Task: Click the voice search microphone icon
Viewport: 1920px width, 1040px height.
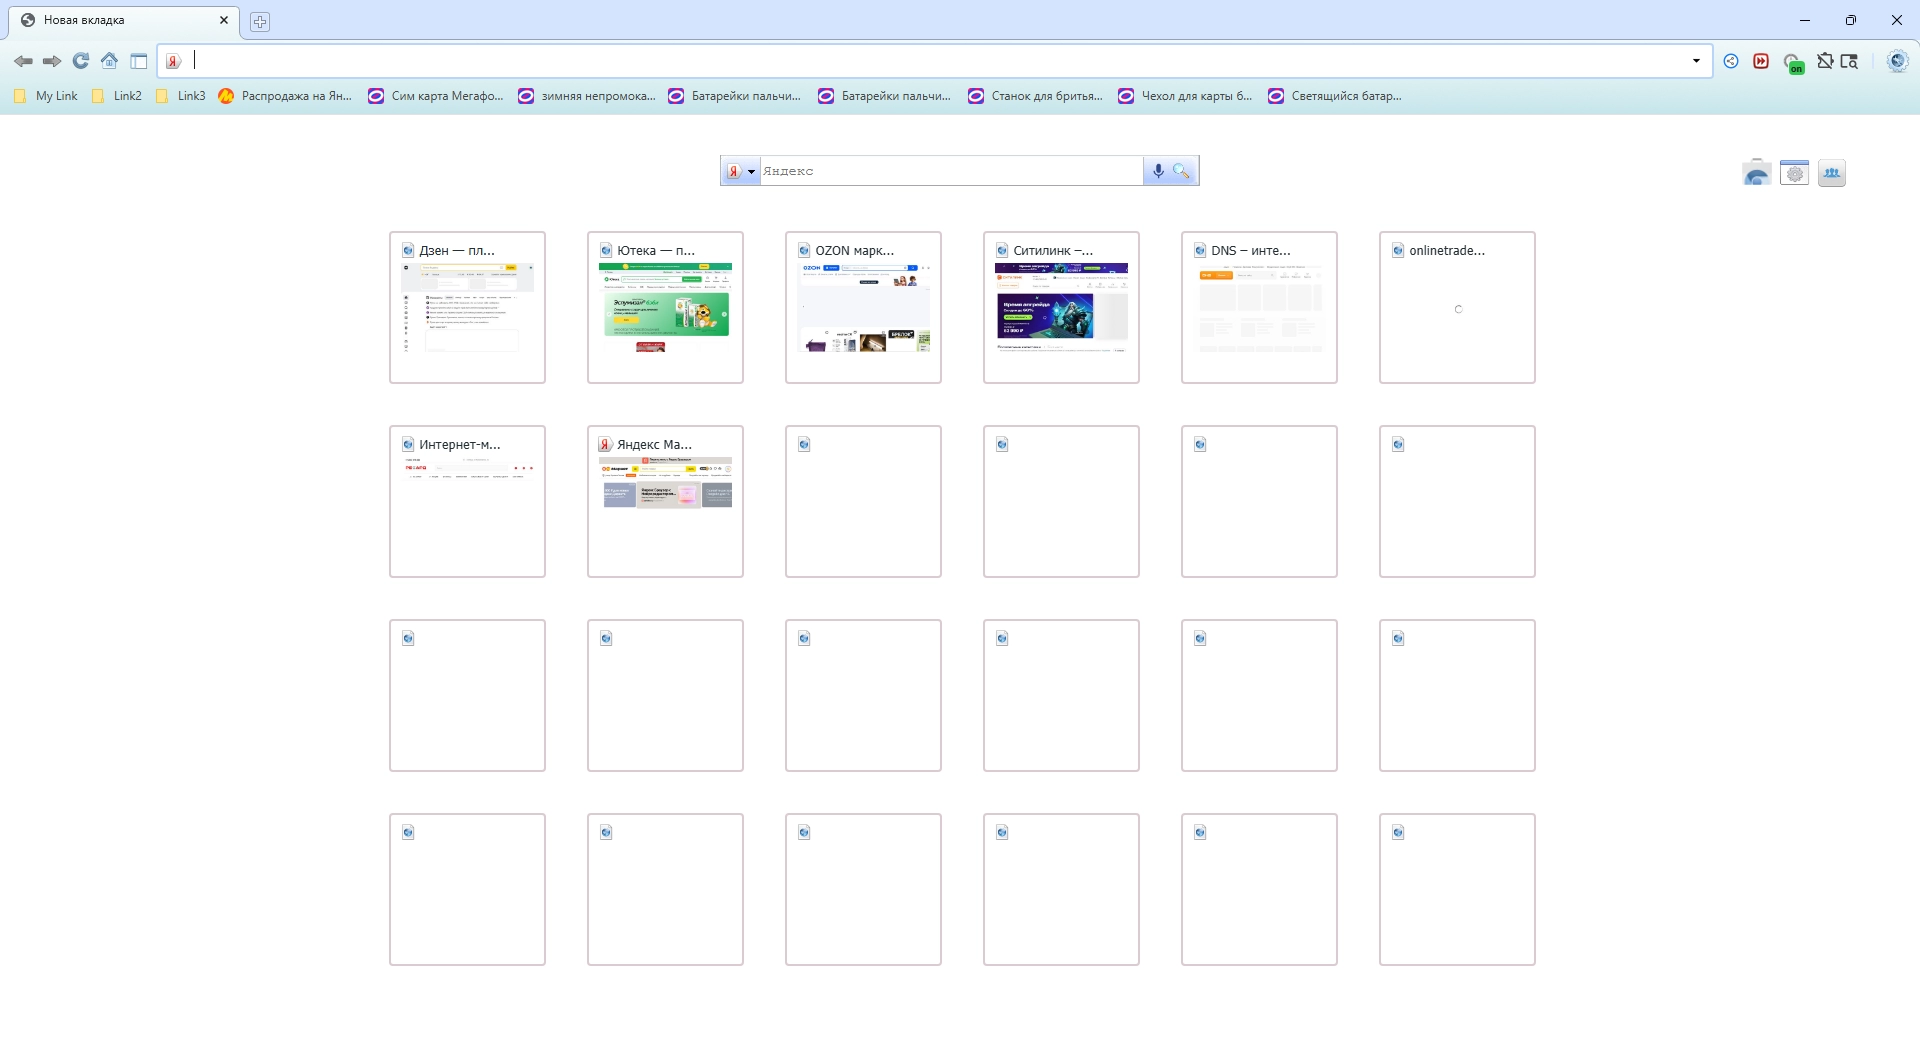Action: pyautogui.click(x=1158, y=171)
